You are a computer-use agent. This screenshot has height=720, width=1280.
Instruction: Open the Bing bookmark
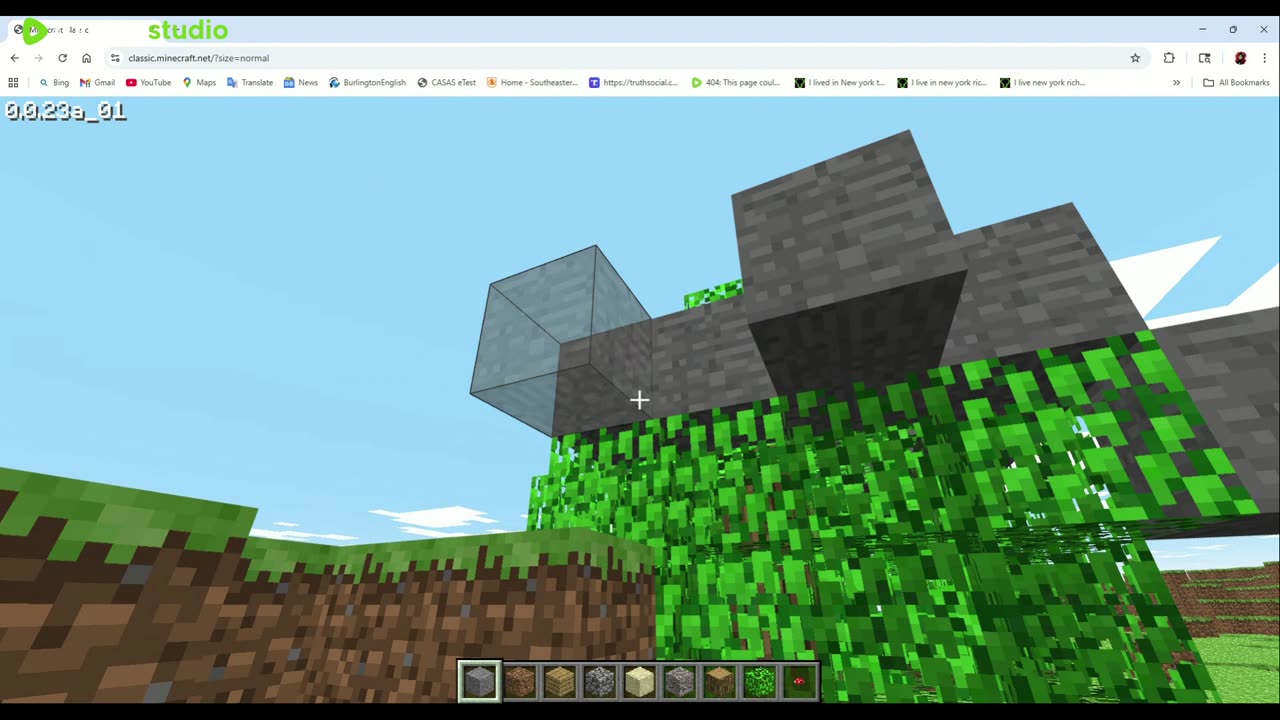pos(54,83)
